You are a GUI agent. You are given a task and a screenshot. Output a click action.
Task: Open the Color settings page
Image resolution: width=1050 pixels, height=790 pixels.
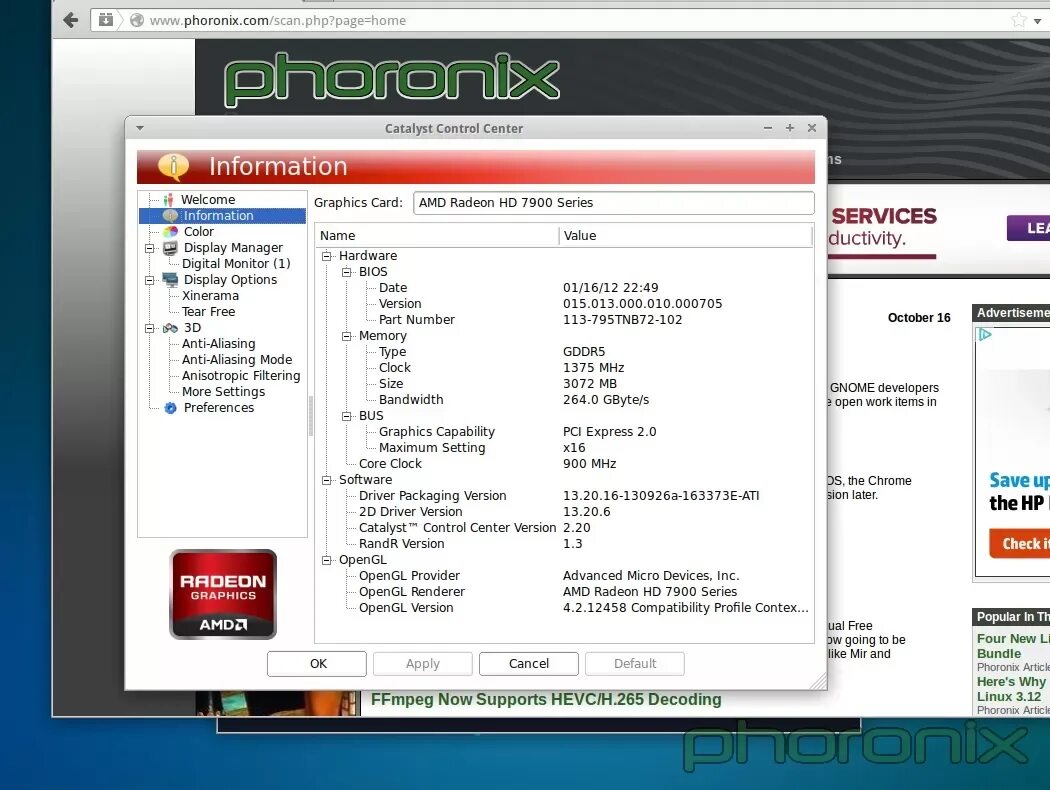tap(199, 232)
